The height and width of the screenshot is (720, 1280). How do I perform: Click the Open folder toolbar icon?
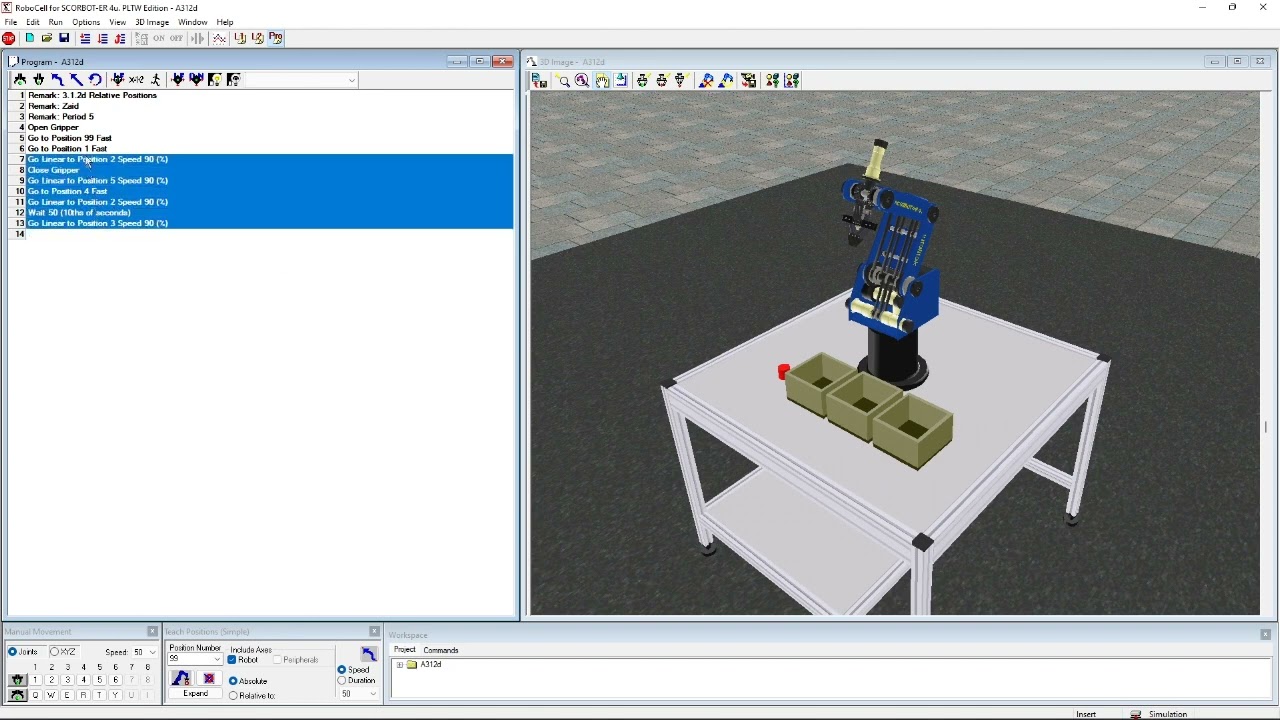coord(47,38)
